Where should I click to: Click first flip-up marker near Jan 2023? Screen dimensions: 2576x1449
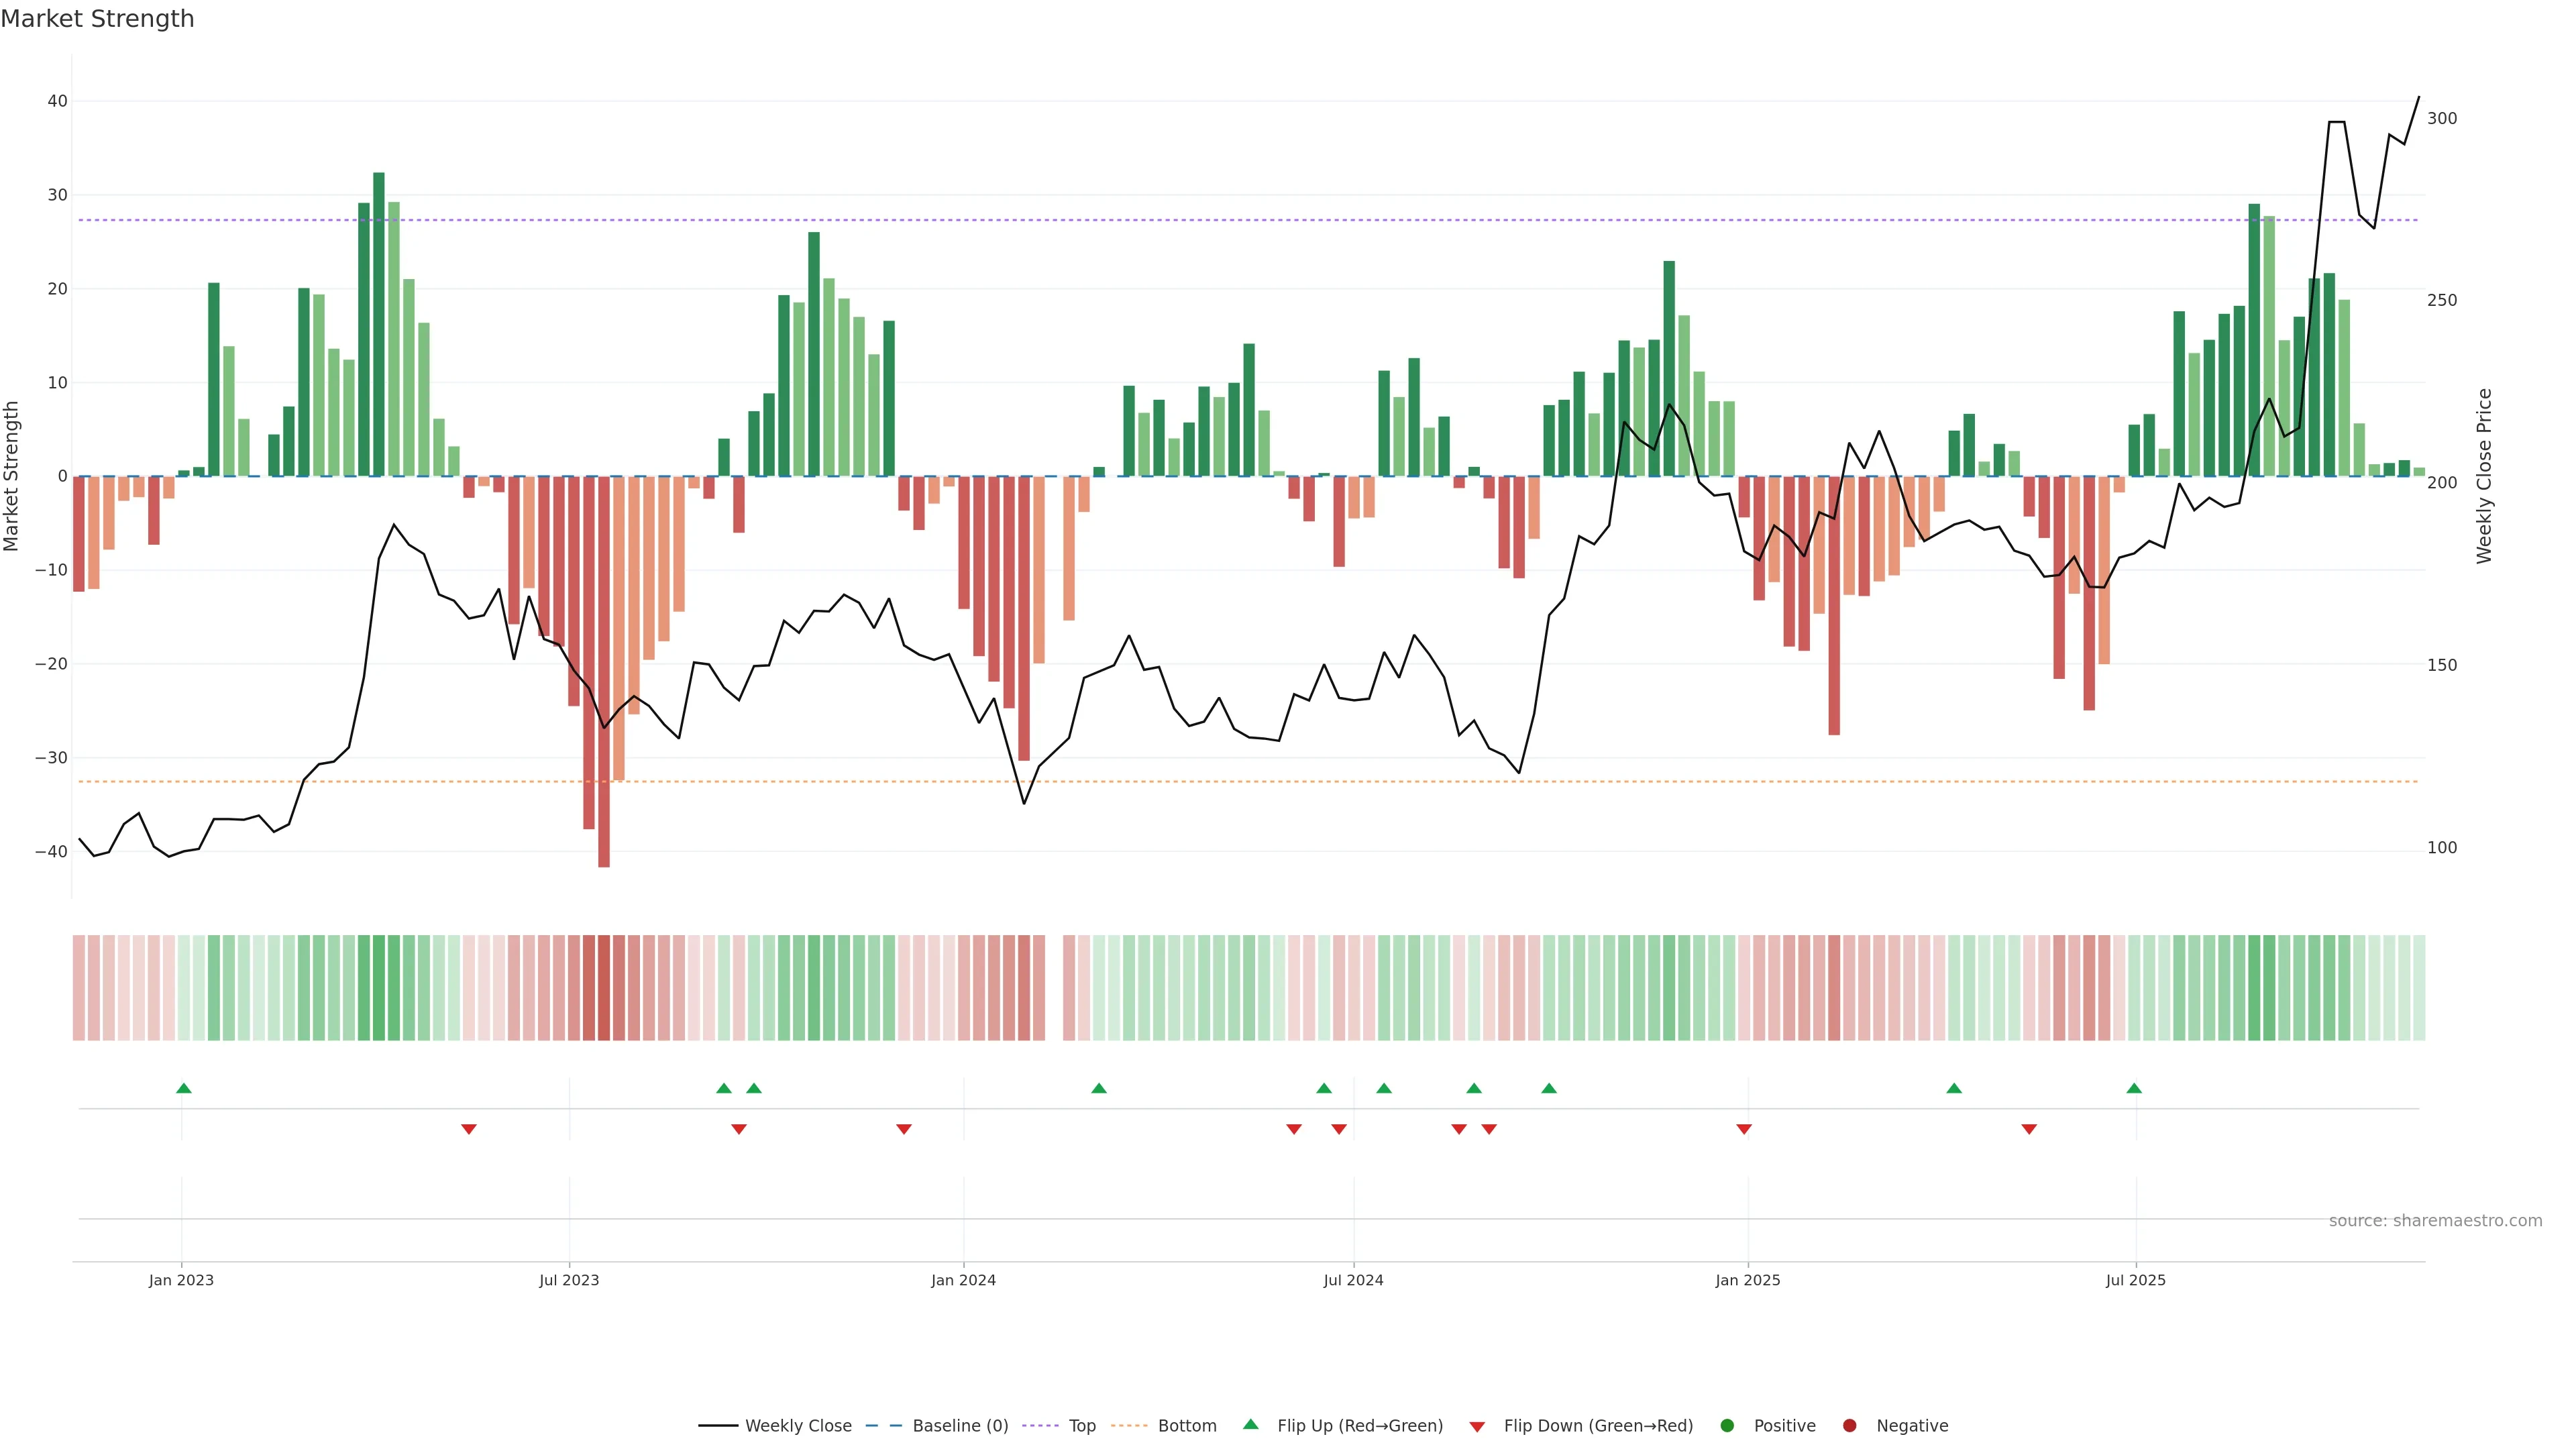tap(184, 1088)
